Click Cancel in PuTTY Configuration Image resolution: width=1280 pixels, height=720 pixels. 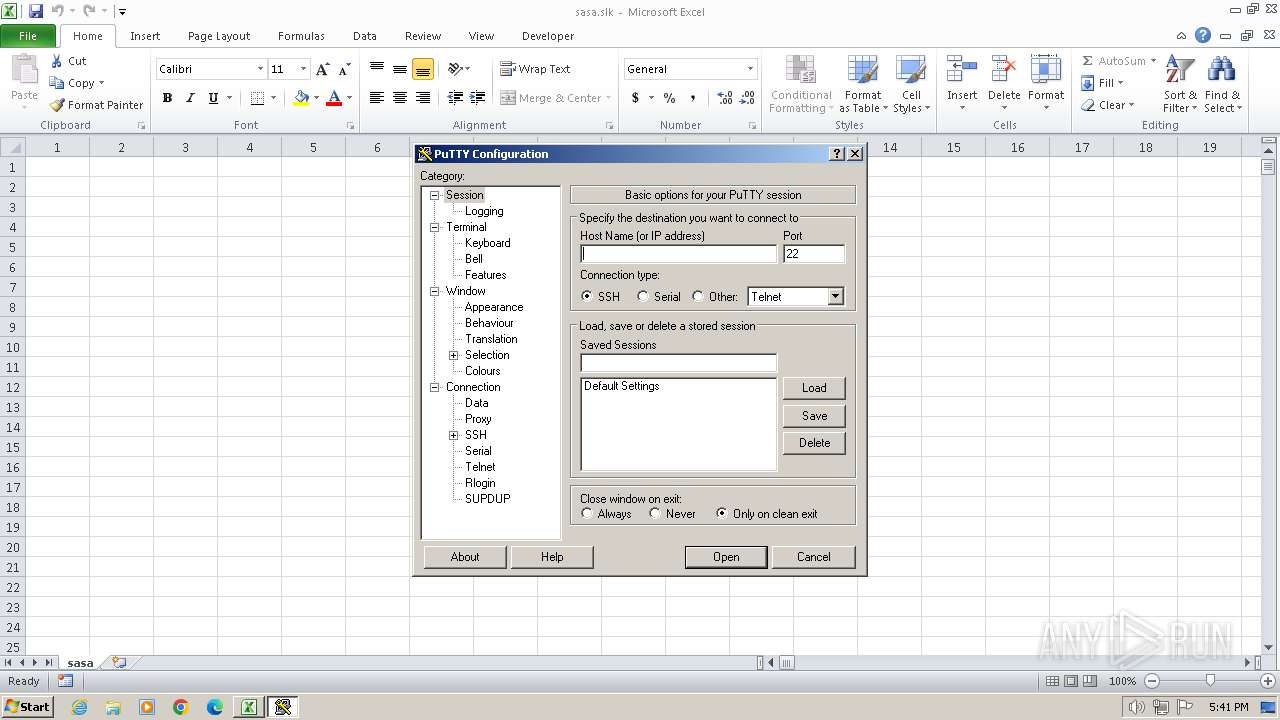[814, 557]
